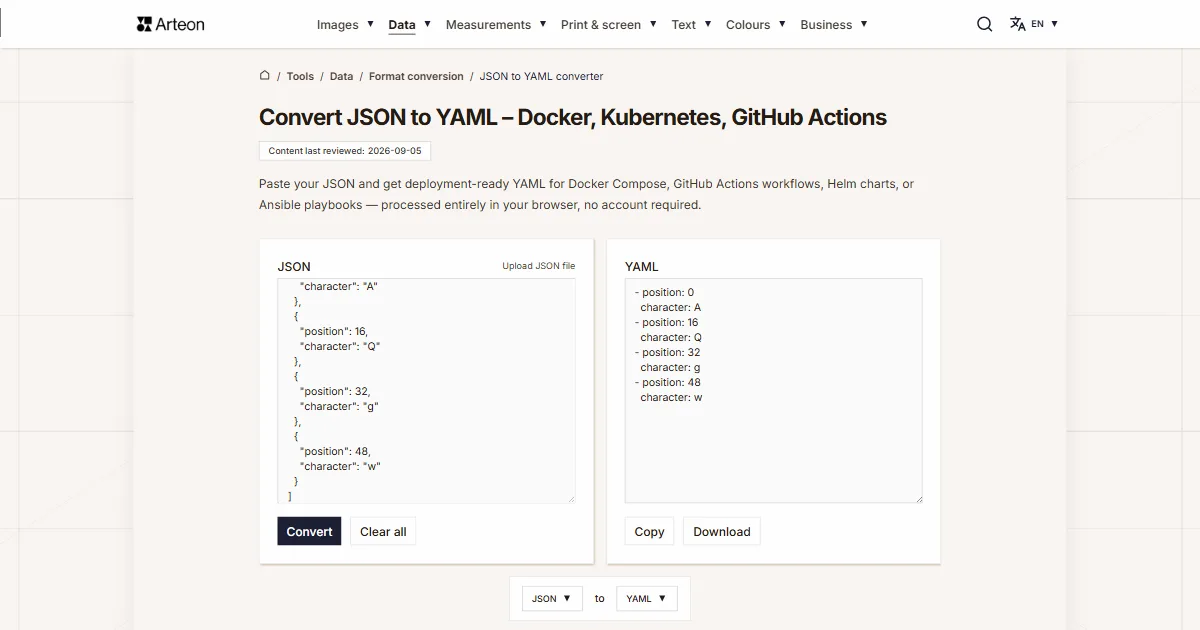Go to Data breadcrumb link
The image size is (1200, 630).
click(341, 76)
